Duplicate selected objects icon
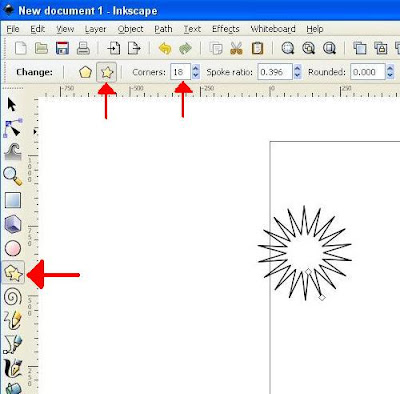 360,48
